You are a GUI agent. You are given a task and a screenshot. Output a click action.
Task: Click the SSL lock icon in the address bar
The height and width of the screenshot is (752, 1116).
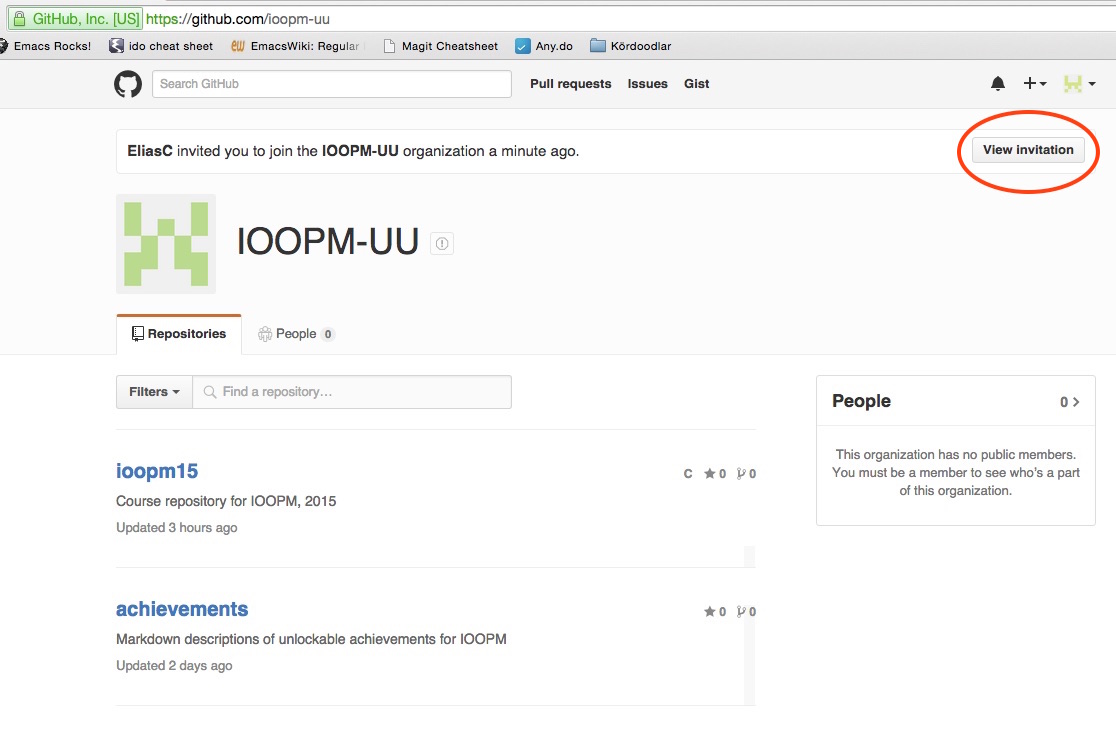click(20, 18)
